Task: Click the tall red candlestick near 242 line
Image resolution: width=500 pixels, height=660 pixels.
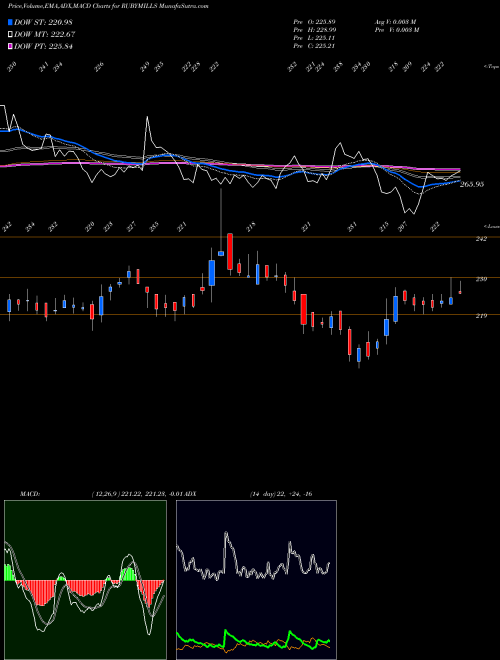Action: click(x=230, y=252)
